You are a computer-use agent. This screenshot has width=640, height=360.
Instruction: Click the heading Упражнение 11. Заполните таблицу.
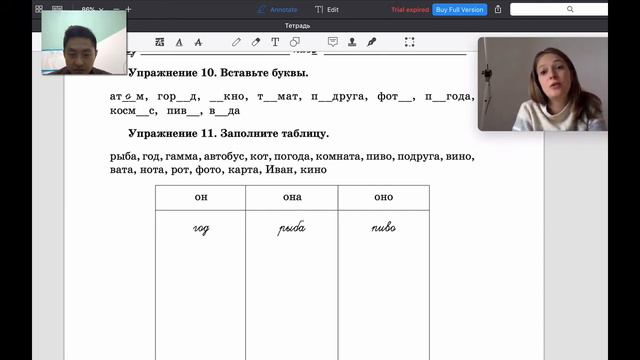point(229,133)
